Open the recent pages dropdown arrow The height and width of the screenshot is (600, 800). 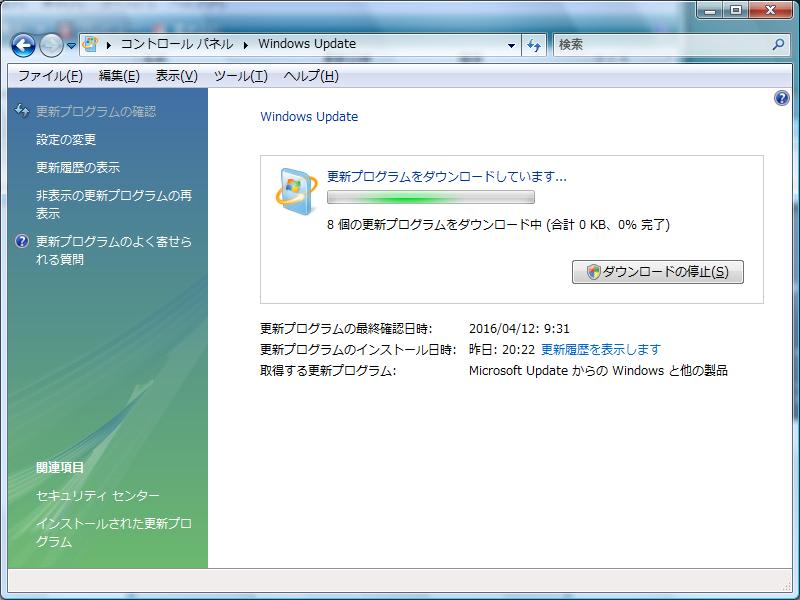click(x=72, y=46)
